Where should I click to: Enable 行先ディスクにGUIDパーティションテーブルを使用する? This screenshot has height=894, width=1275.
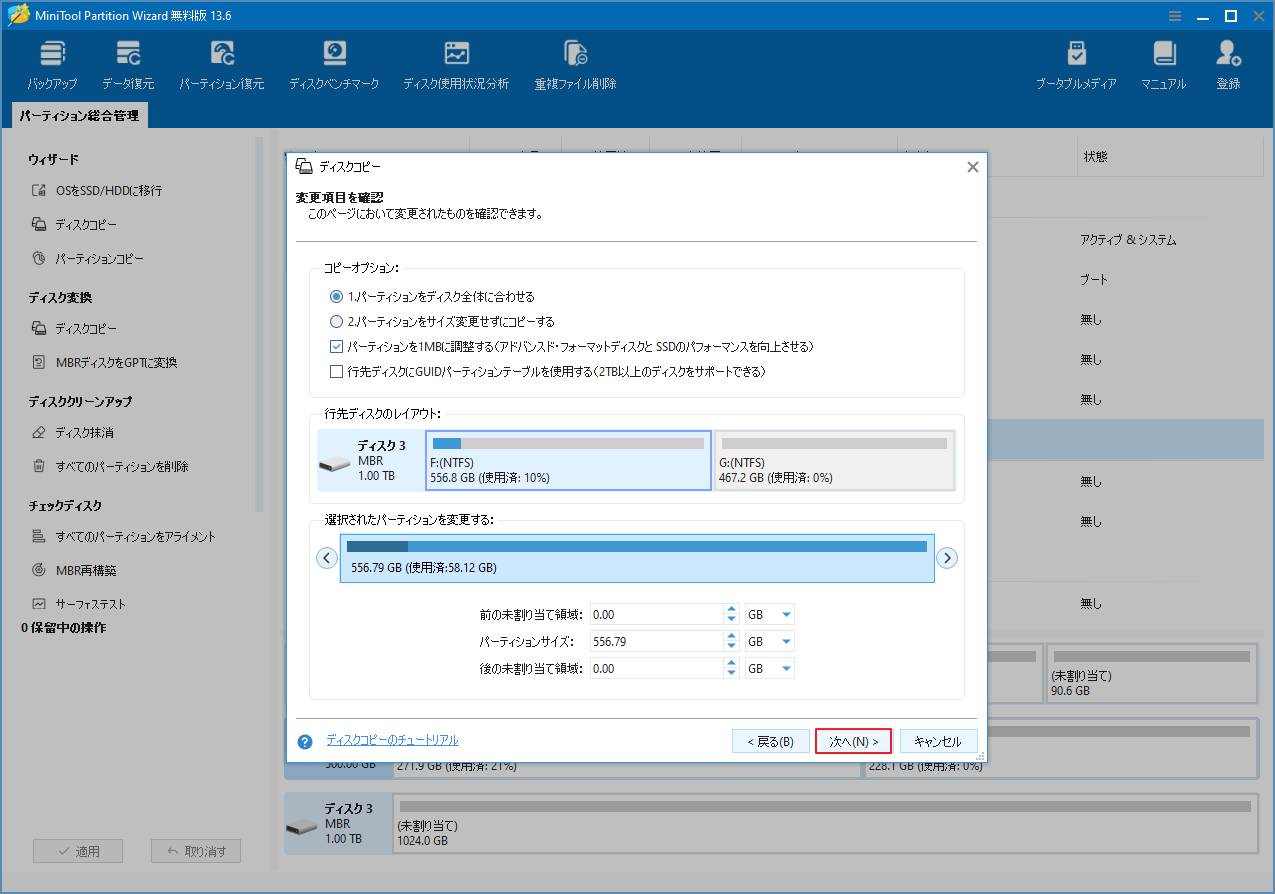click(336, 371)
